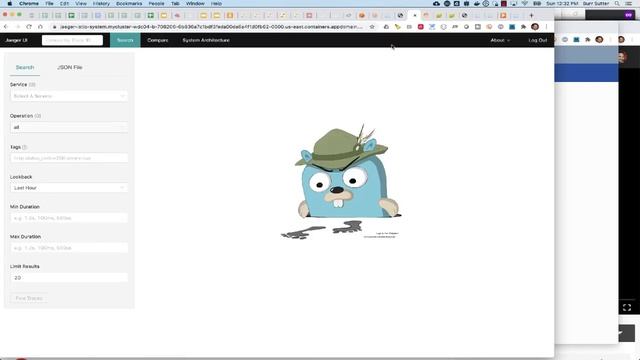Open Chrome's three-dot menu

click(546, 27)
